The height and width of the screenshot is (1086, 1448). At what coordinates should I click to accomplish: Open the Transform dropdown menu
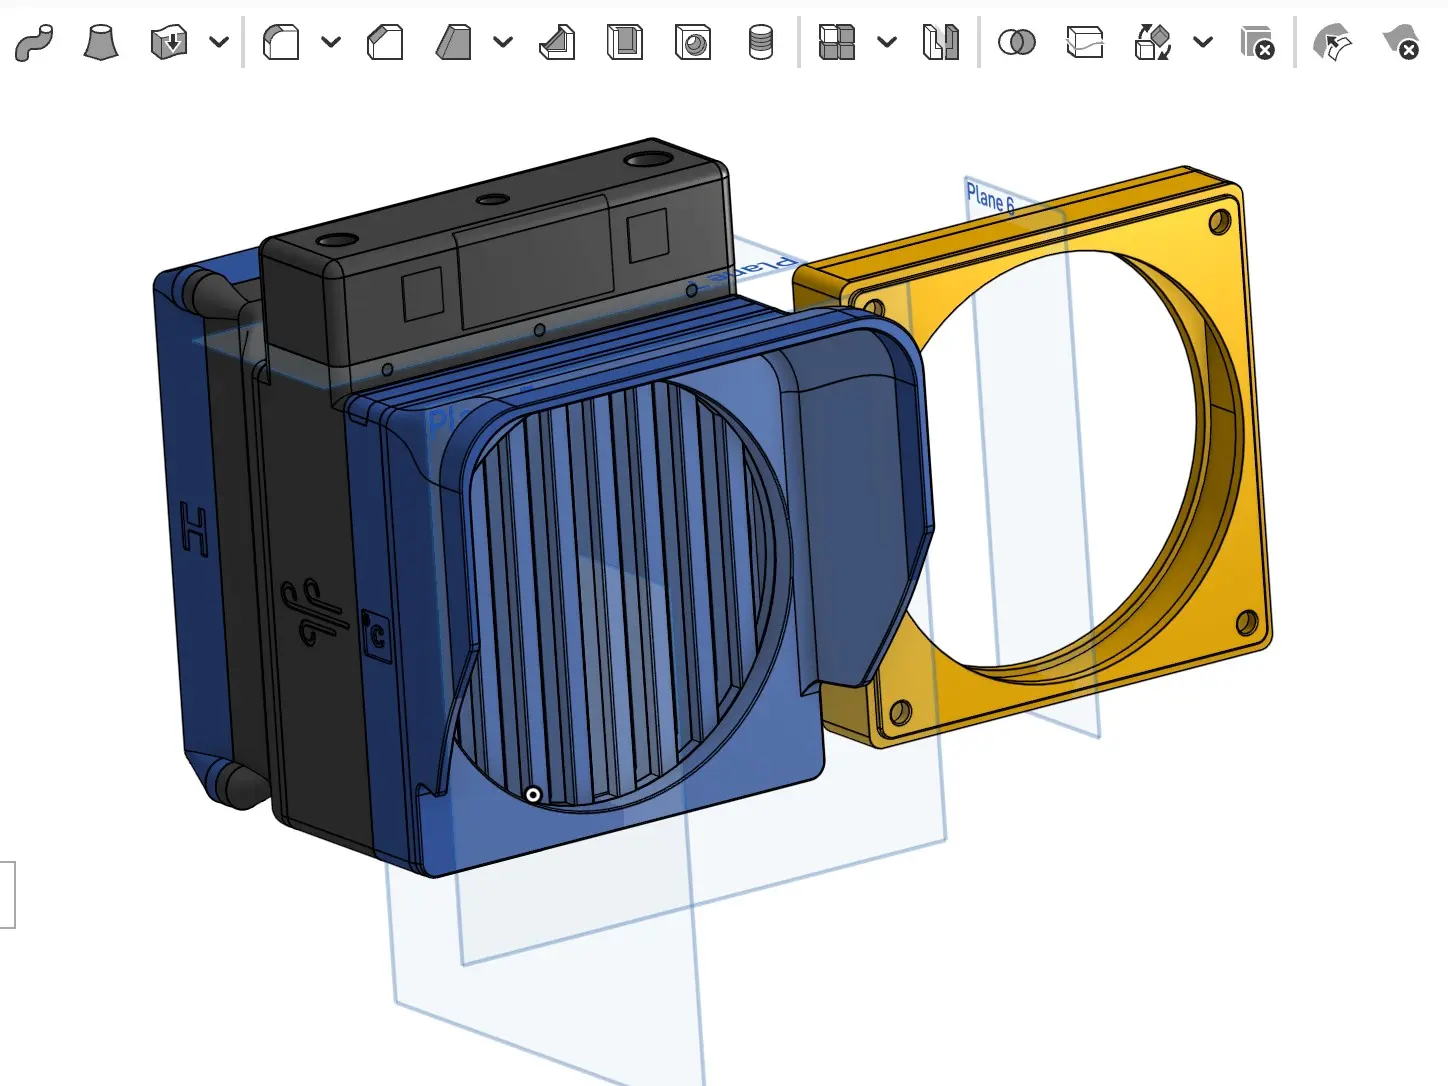point(1203,42)
